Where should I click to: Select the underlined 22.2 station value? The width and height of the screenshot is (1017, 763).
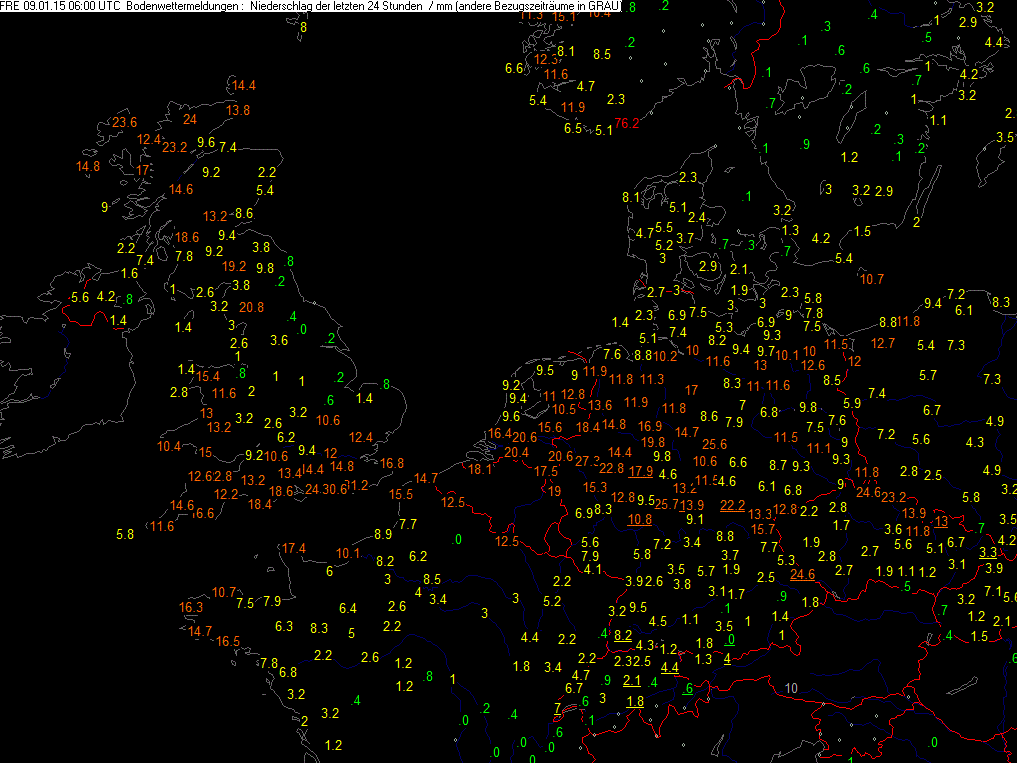(x=732, y=505)
